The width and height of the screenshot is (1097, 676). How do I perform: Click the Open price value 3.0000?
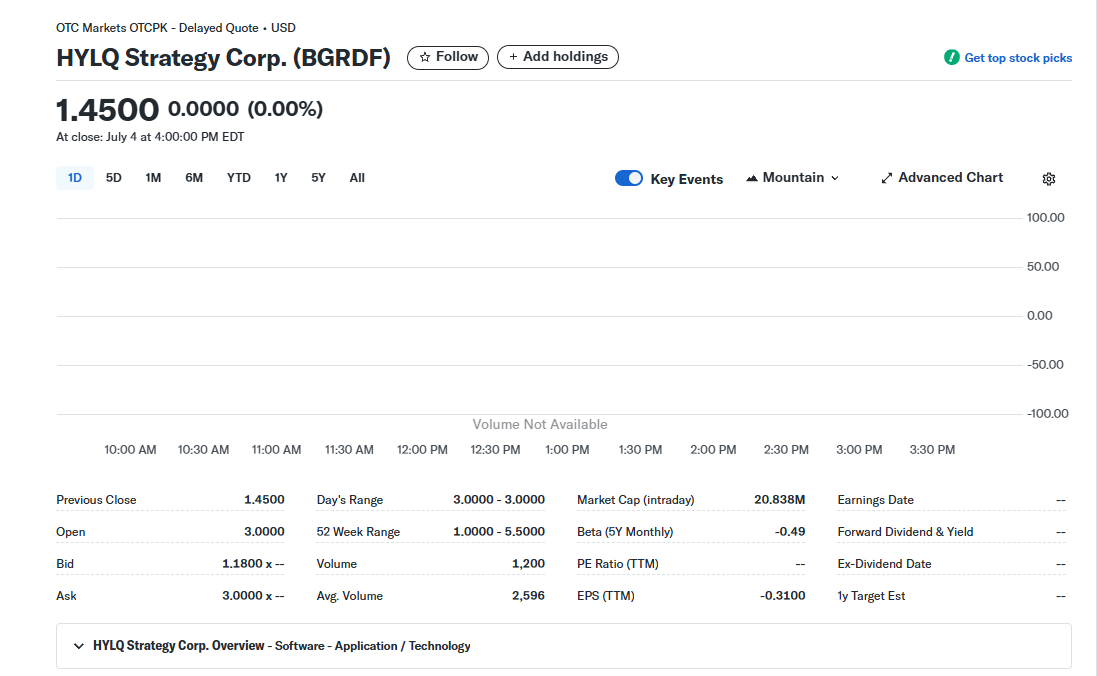coord(264,532)
